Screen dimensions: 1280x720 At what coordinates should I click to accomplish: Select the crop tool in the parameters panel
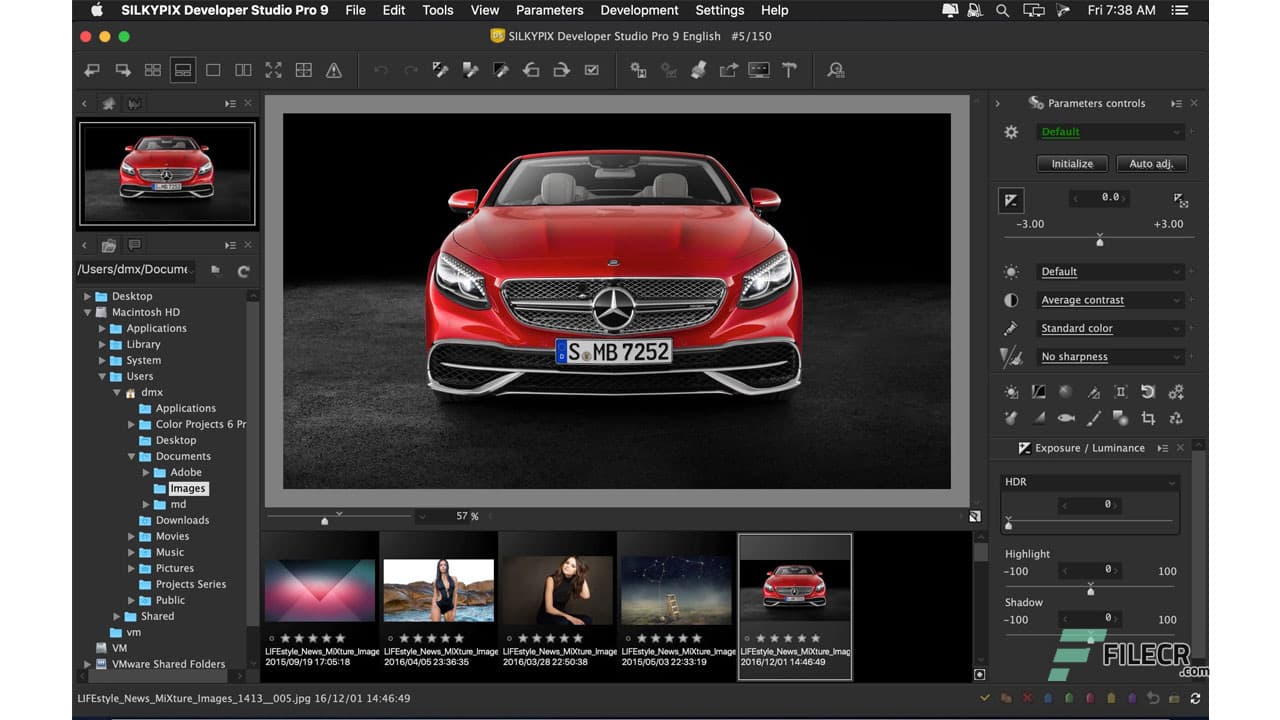[x=1149, y=418]
